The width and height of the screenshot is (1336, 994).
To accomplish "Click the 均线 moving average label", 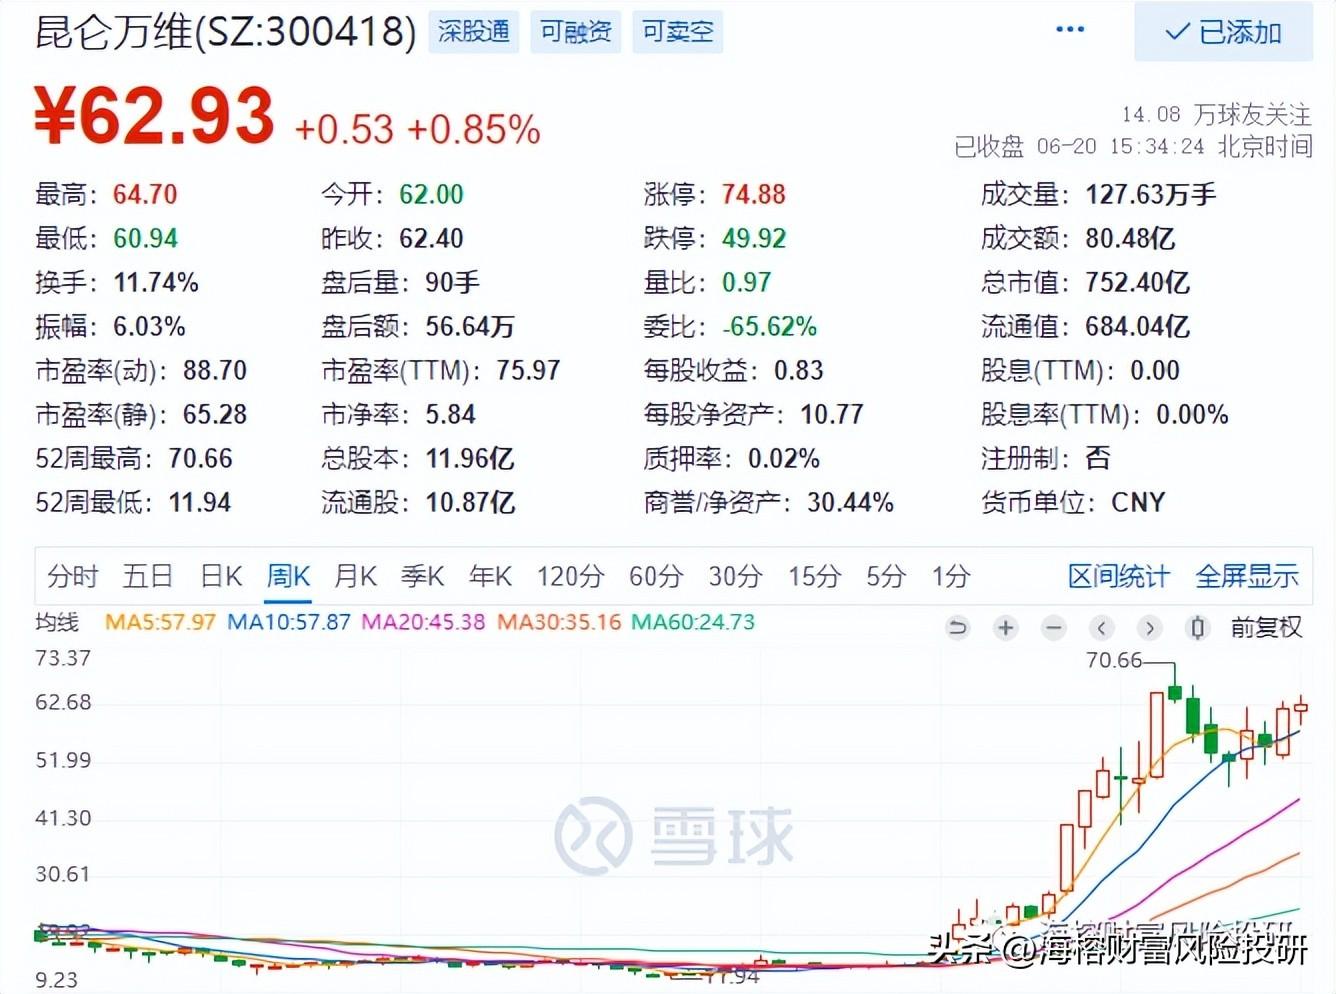I will pos(57,623).
